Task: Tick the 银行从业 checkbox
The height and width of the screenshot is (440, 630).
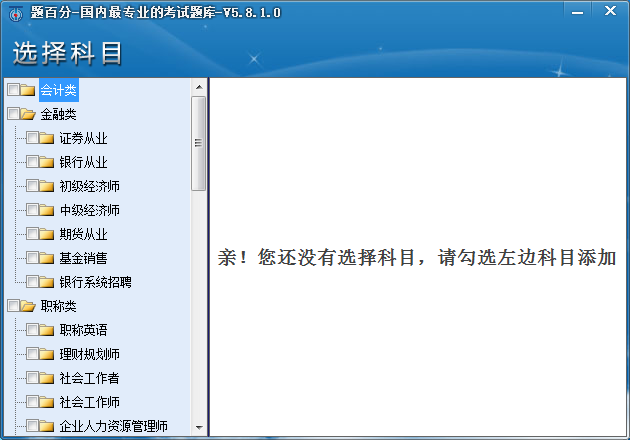Action: point(33,162)
